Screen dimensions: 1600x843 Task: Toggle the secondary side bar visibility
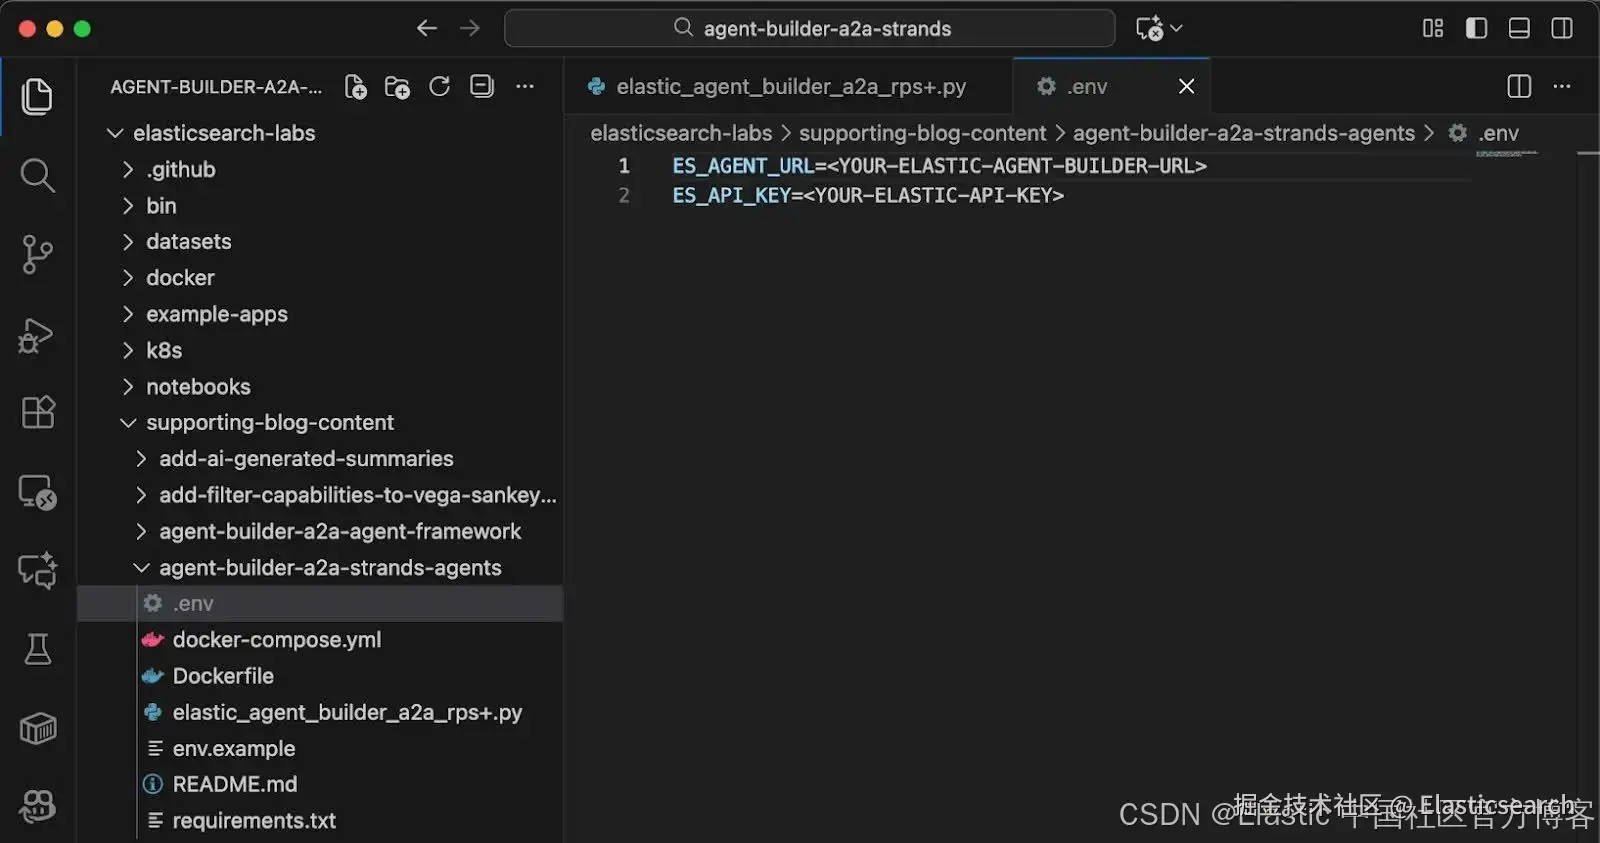(1561, 28)
